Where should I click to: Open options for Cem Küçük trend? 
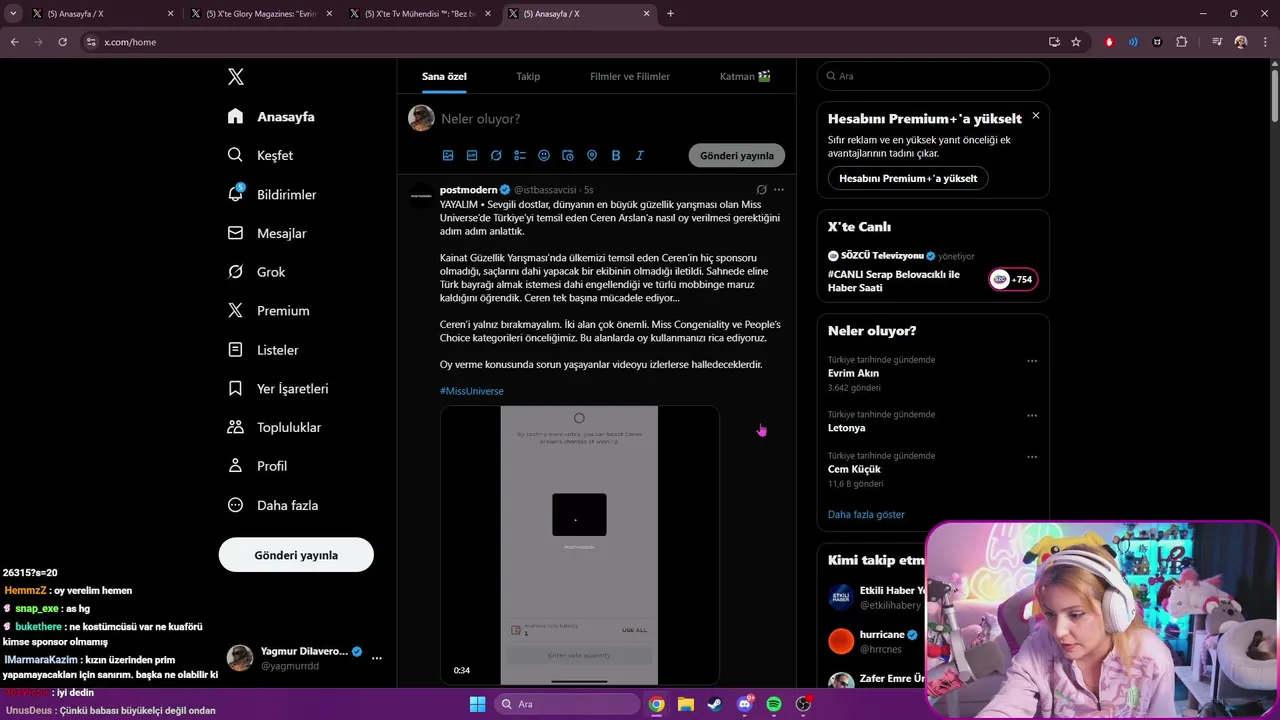tap(1032, 457)
